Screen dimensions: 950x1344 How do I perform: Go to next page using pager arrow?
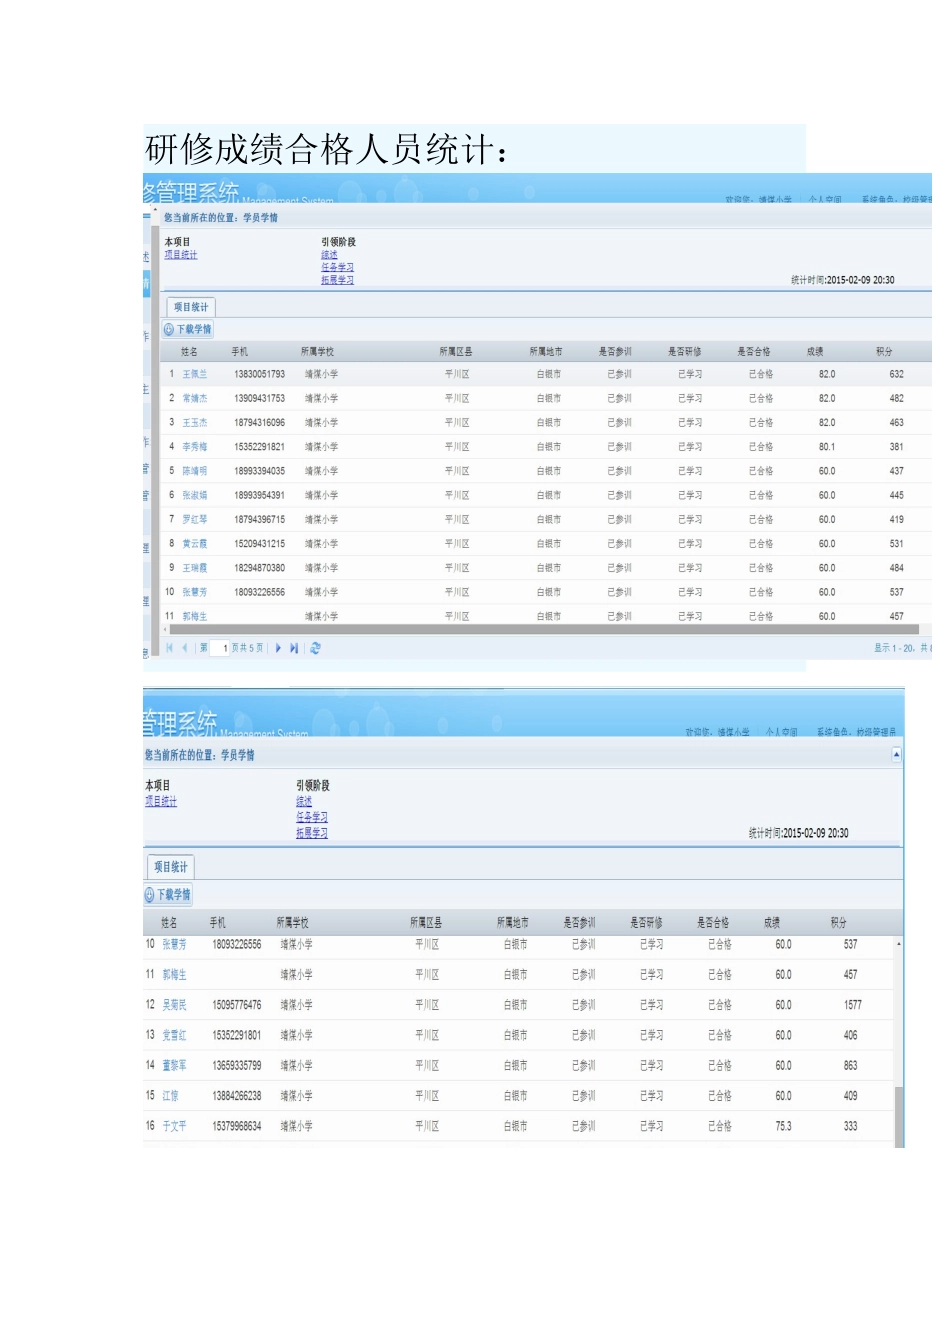tap(278, 648)
